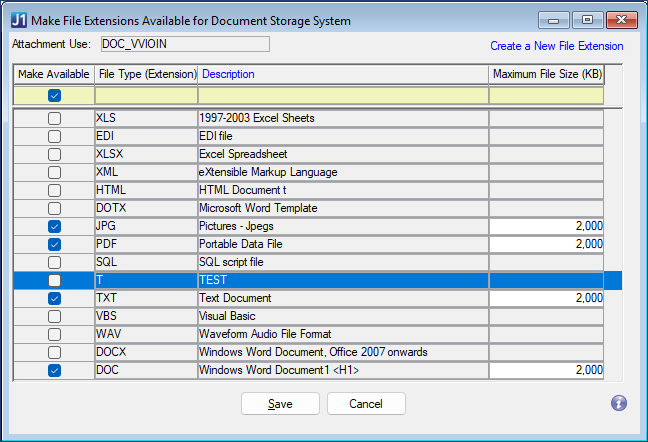Screen dimensions: 648x442
Task: Click the WAV file type cell
Action: 146,334
